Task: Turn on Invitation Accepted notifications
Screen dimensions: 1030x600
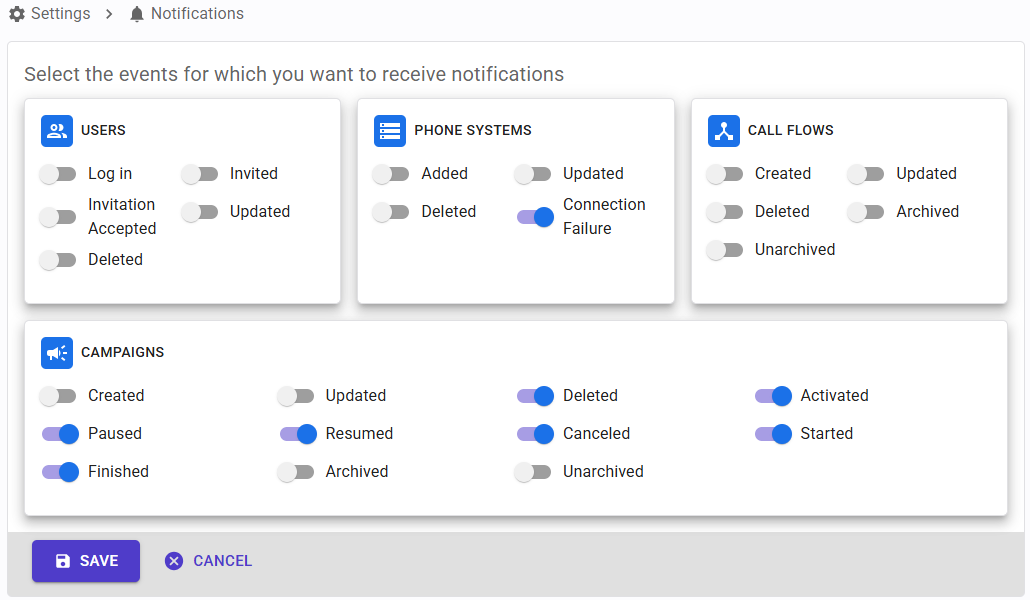Action: click(57, 216)
